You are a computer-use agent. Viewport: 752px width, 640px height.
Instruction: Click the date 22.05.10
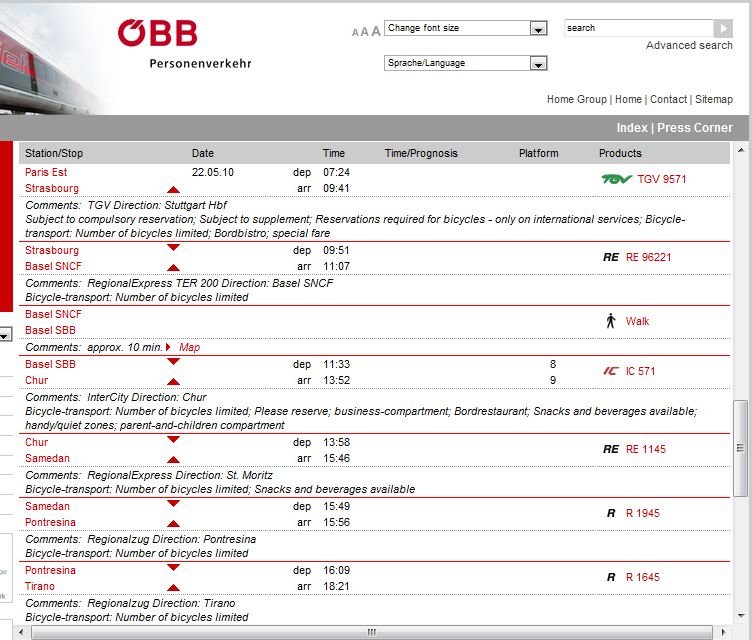click(x=213, y=172)
